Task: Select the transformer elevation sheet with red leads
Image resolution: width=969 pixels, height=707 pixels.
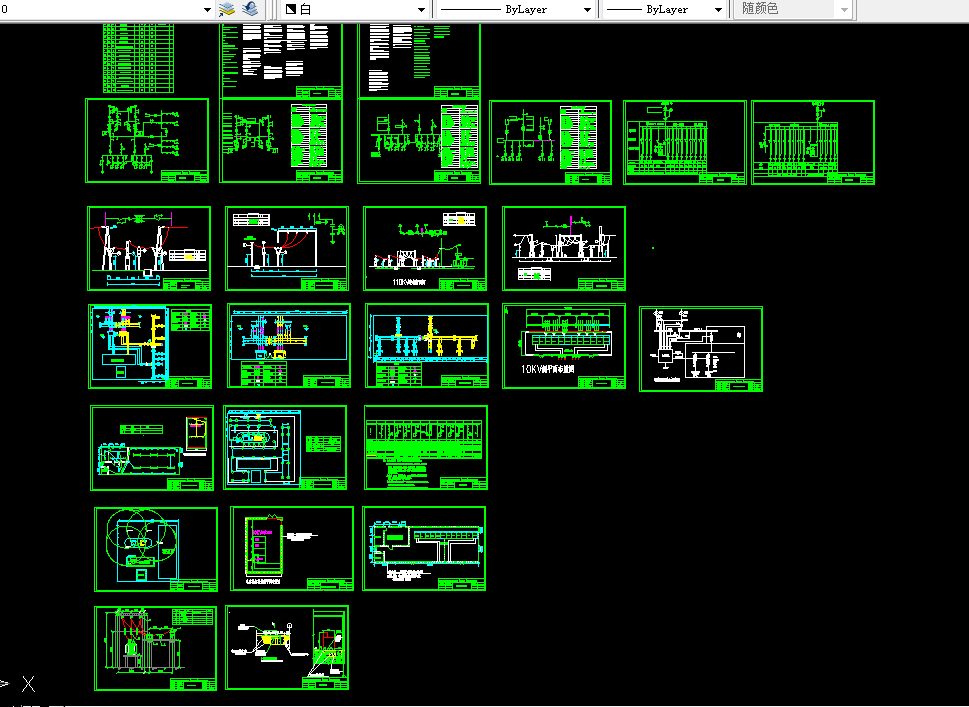Action: click(x=156, y=648)
